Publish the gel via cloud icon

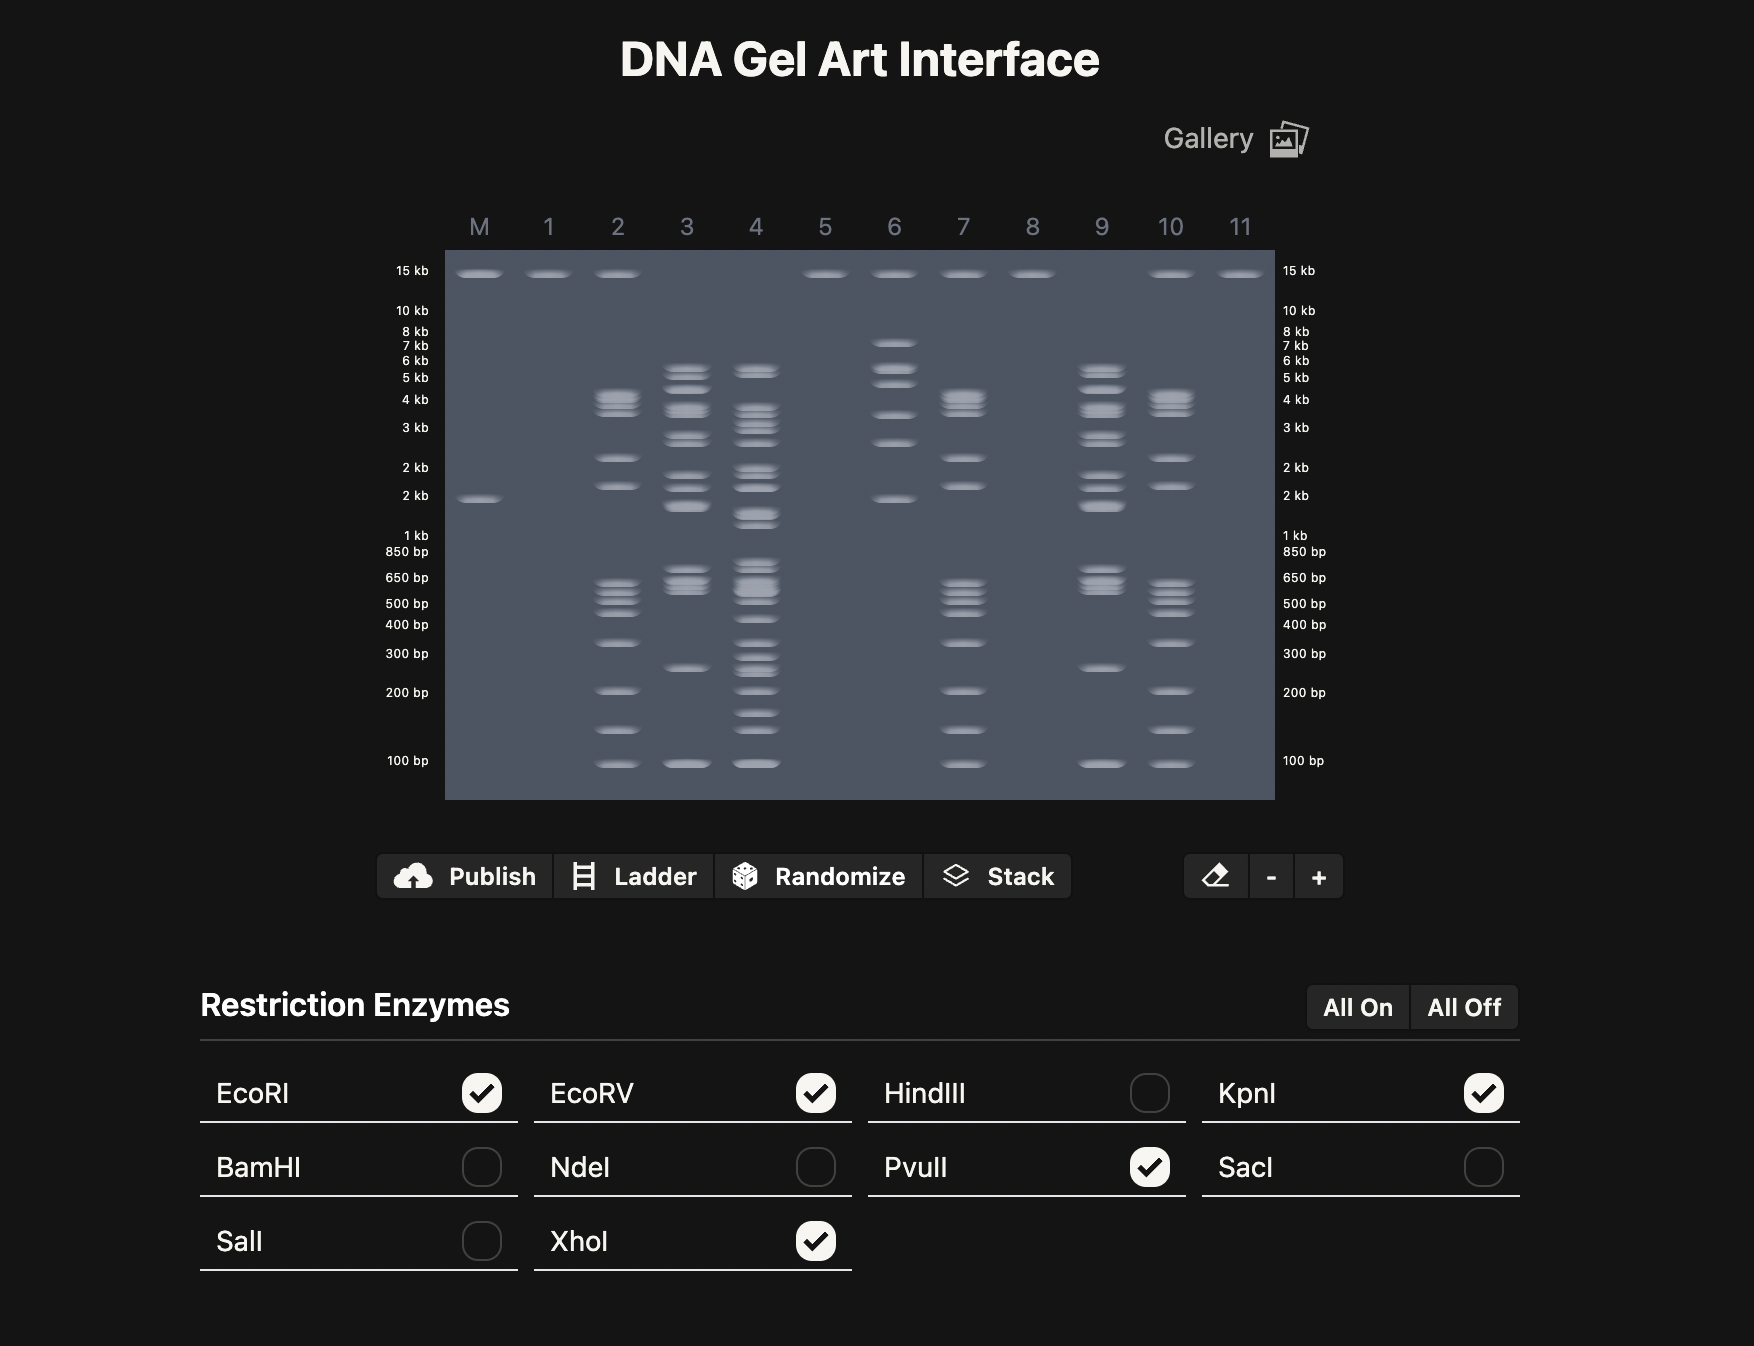click(413, 877)
